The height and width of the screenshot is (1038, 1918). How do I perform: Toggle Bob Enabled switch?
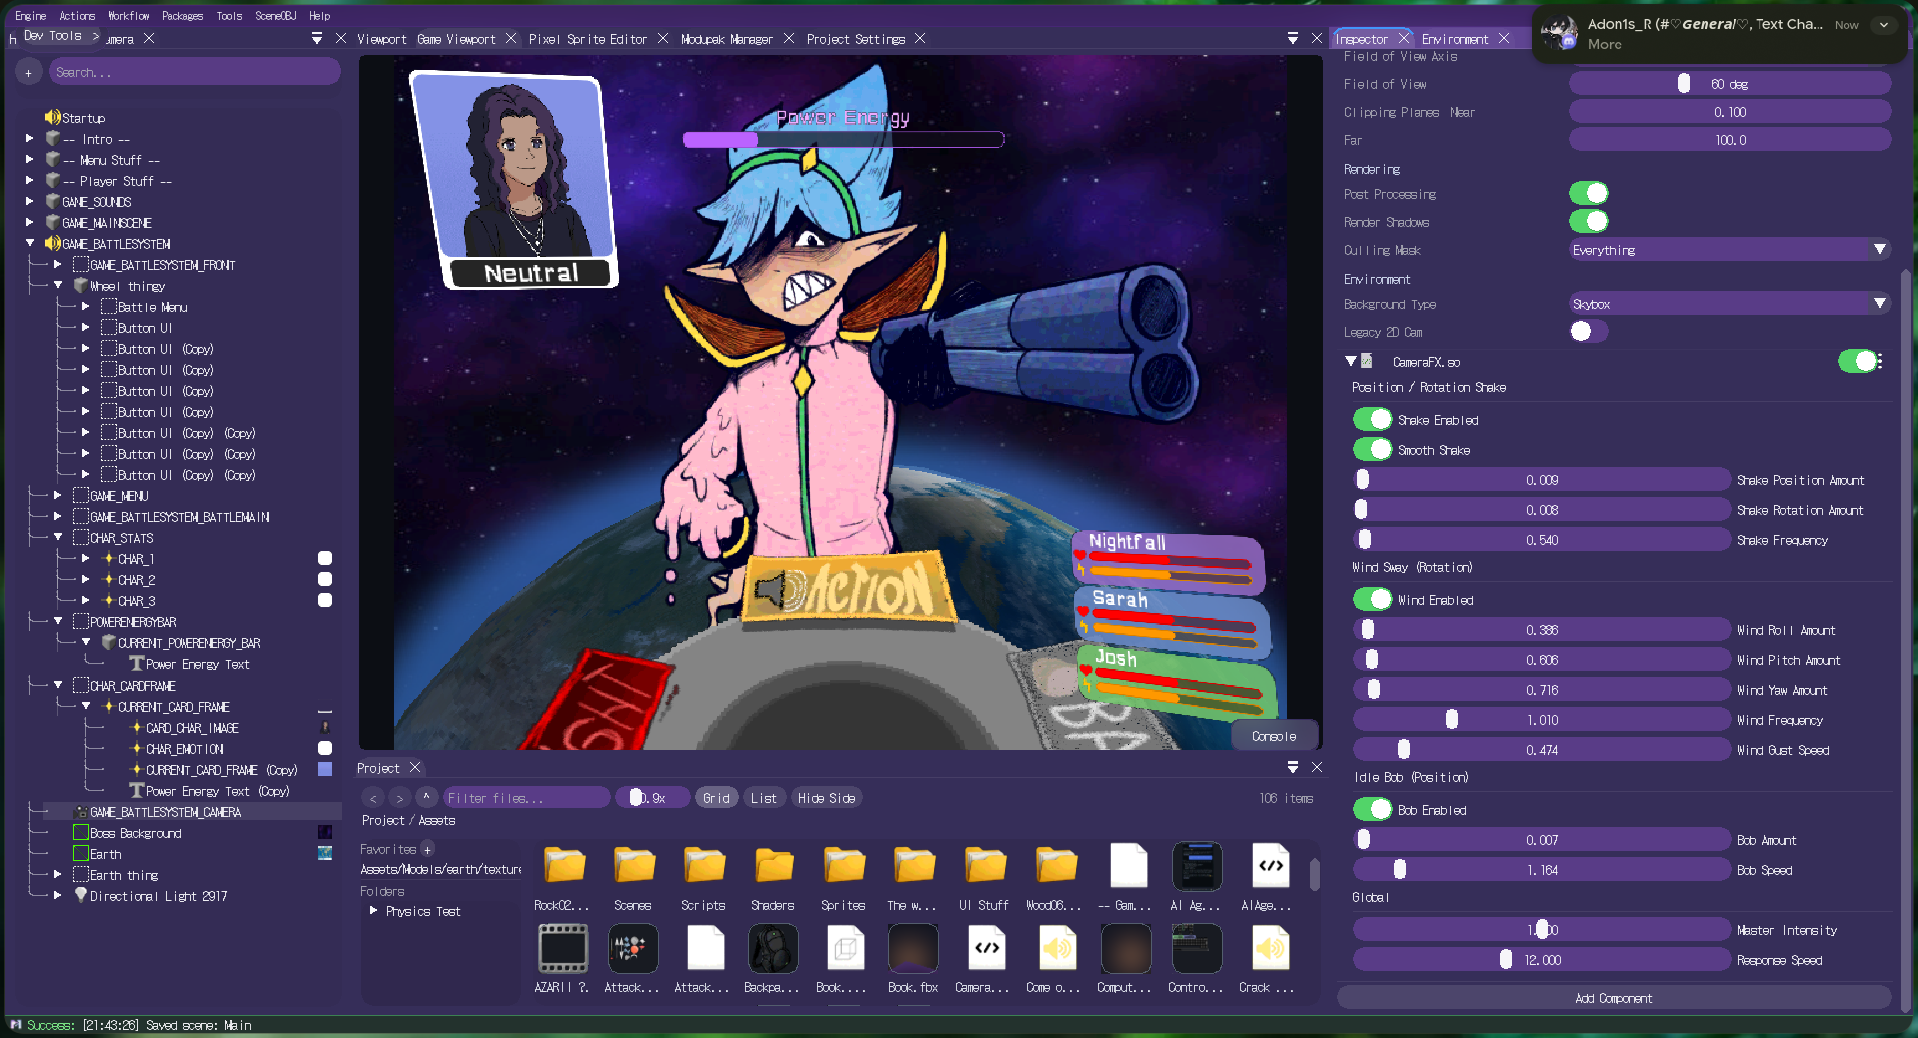point(1373,809)
